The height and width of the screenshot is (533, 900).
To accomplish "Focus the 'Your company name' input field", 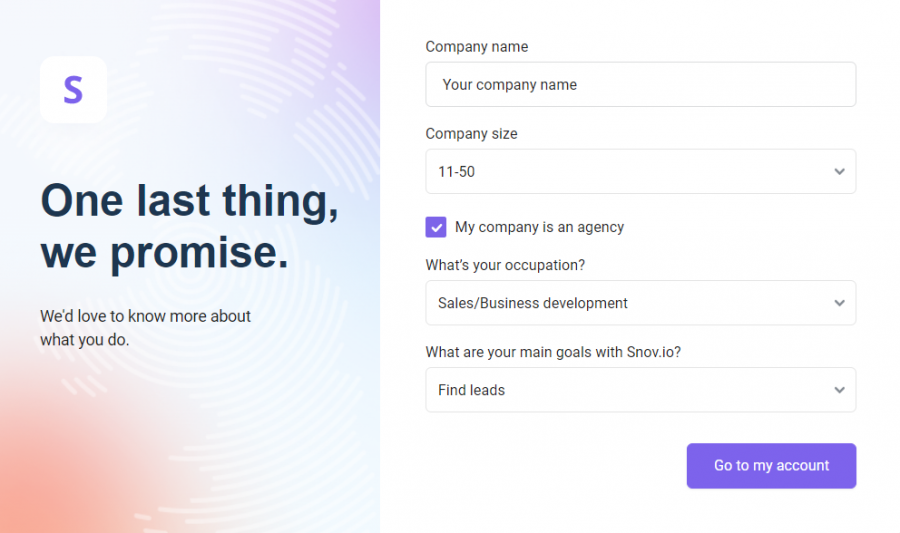I will pos(641,84).
